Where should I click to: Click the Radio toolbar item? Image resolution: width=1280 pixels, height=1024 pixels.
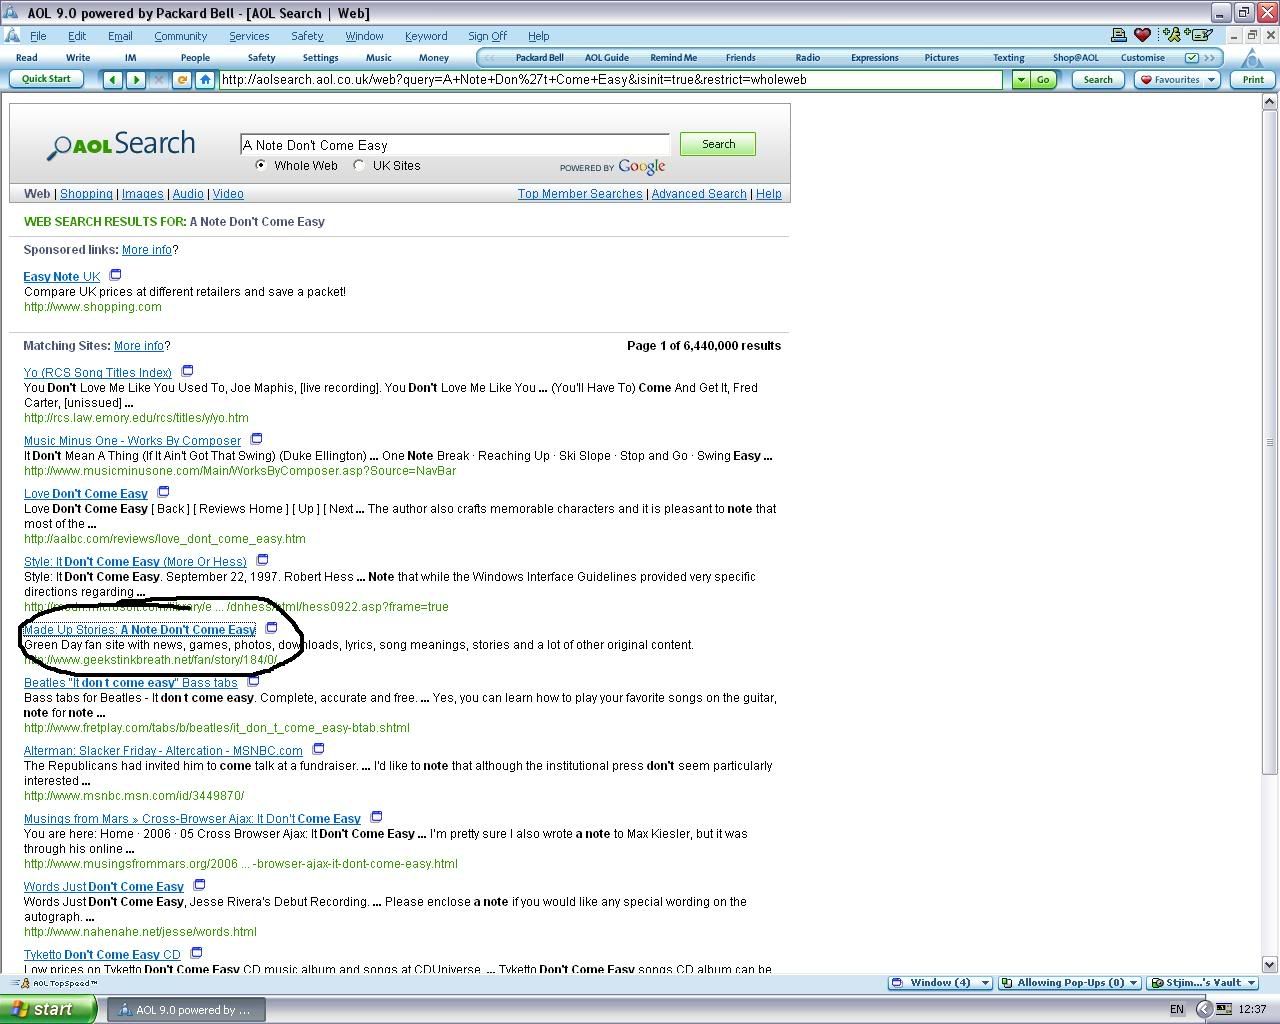pos(808,58)
